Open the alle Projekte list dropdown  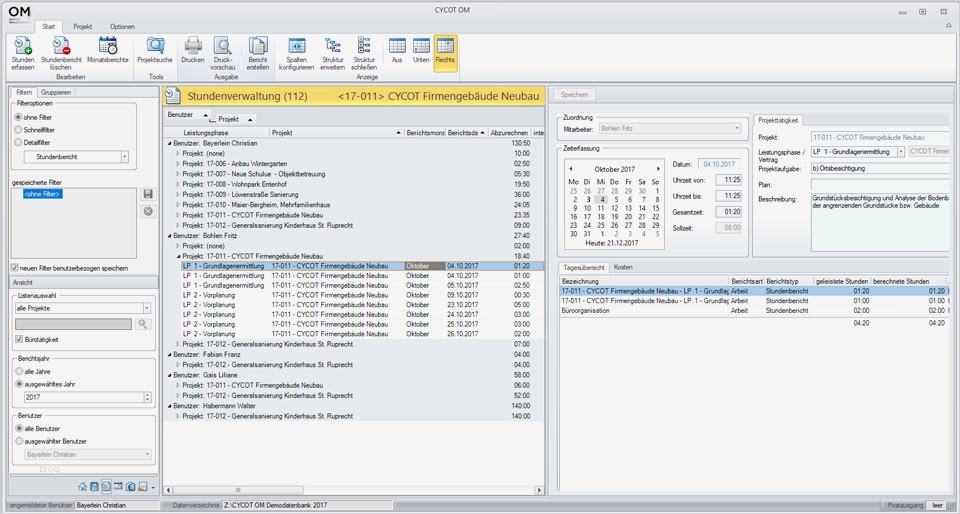click(146, 309)
